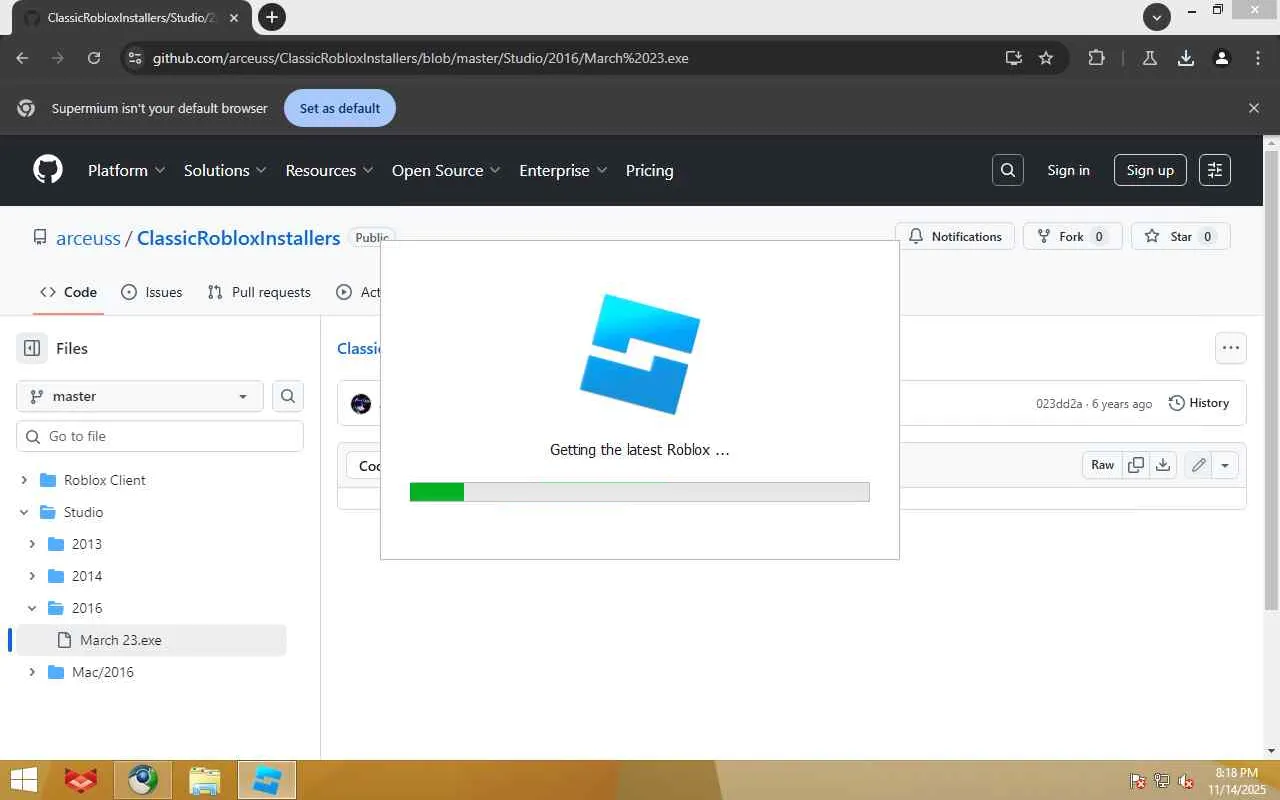
Task: Open File Explorer from the taskbar
Action: click(x=204, y=780)
